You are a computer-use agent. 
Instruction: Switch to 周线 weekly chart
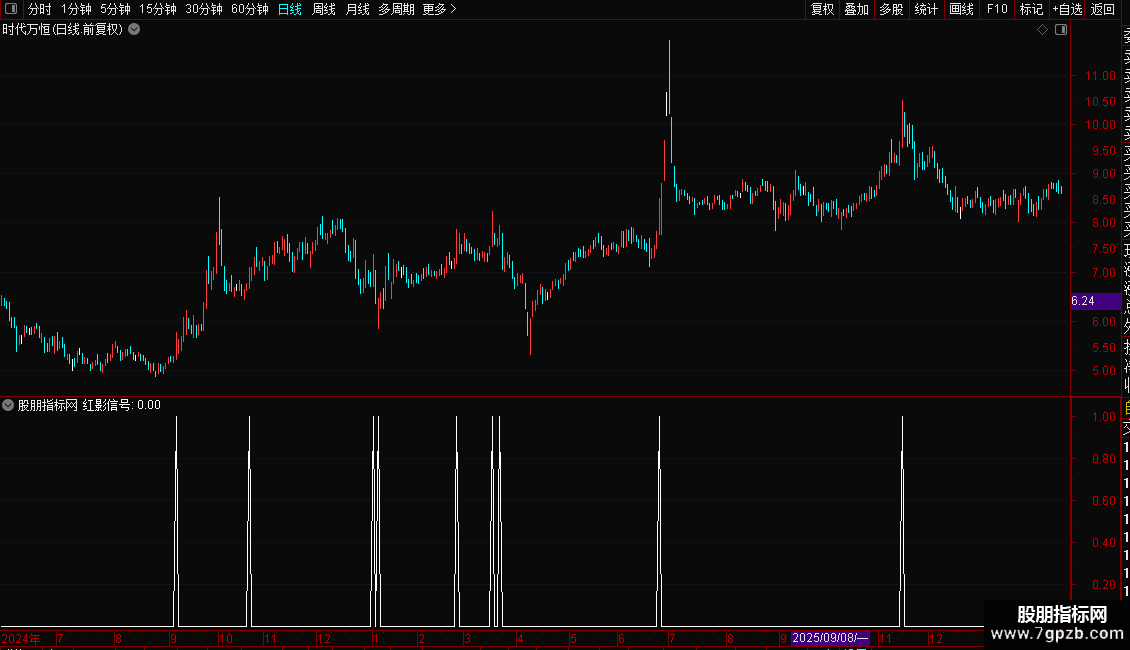click(x=324, y=9)
